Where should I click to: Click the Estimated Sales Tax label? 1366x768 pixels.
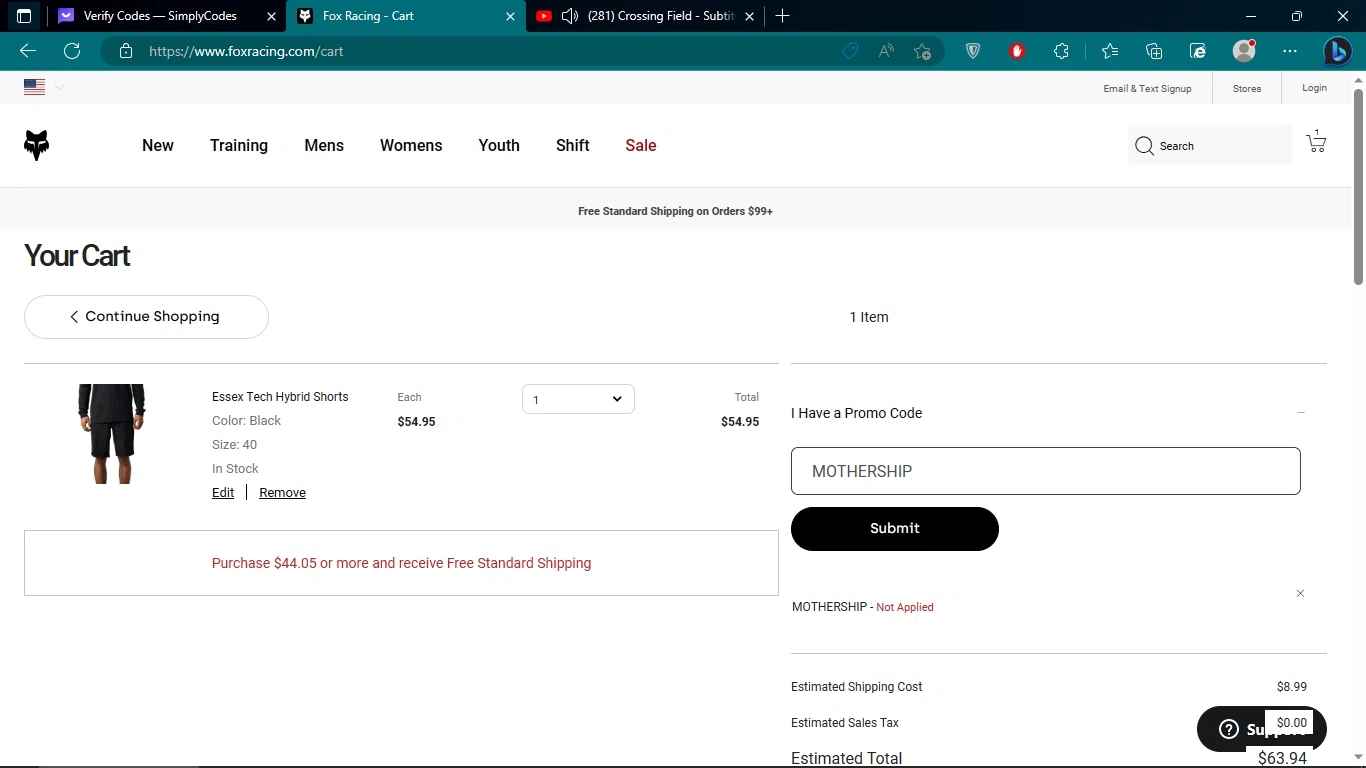[845, 723]
